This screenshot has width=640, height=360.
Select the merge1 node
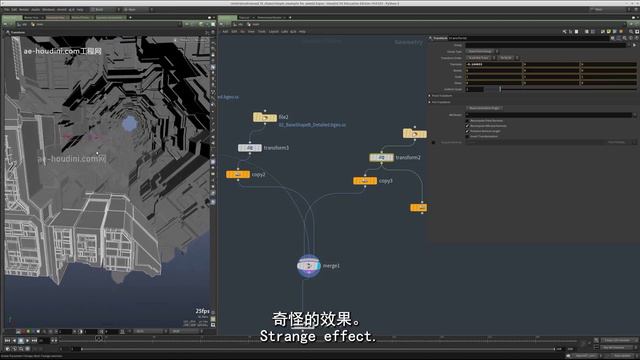tap(309, 266)
